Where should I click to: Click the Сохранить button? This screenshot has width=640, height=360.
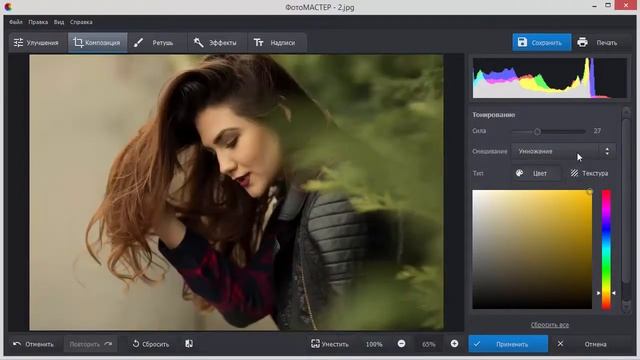pyautogui.click(x=542, y=42)
